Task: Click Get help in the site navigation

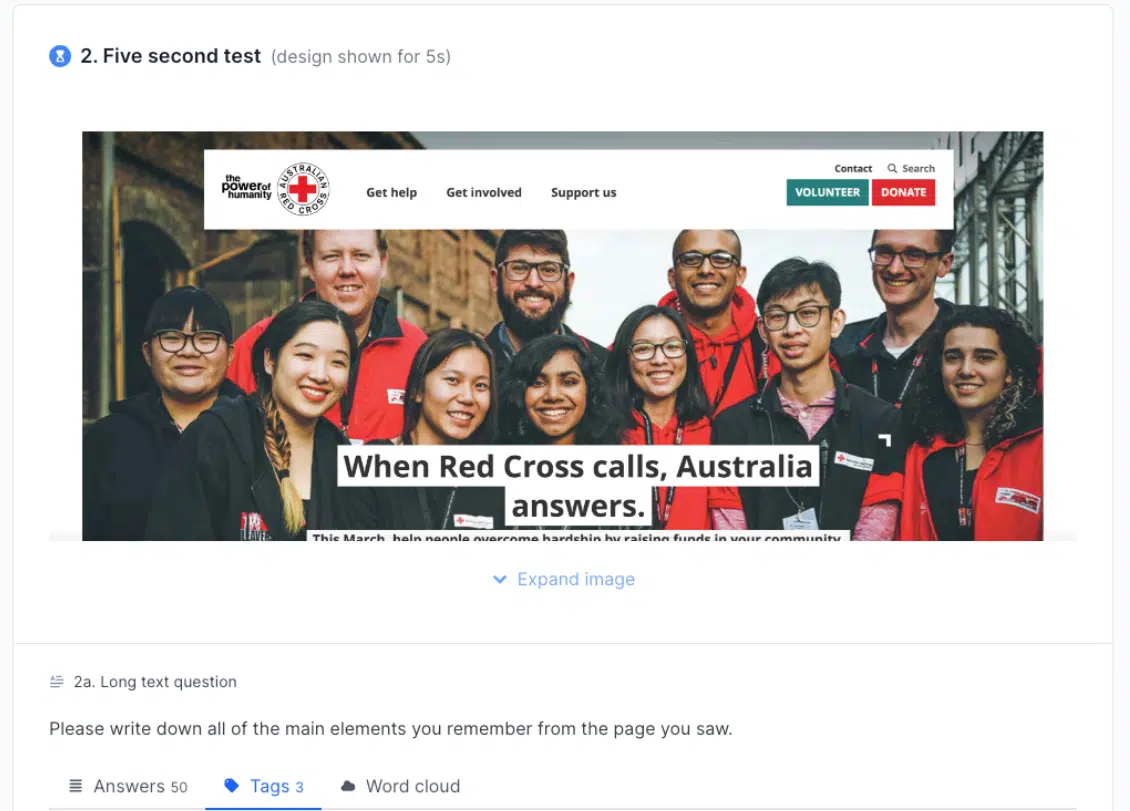Action: pos(391,192)
